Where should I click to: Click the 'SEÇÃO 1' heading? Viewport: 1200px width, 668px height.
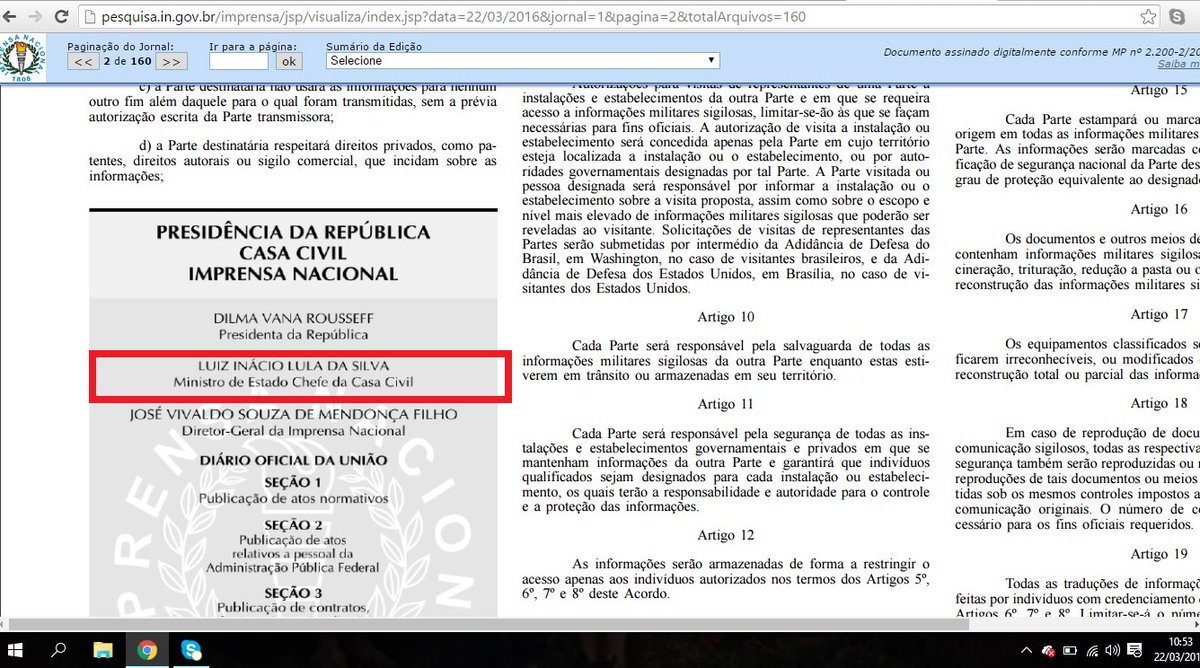click(x=293, y=482)
